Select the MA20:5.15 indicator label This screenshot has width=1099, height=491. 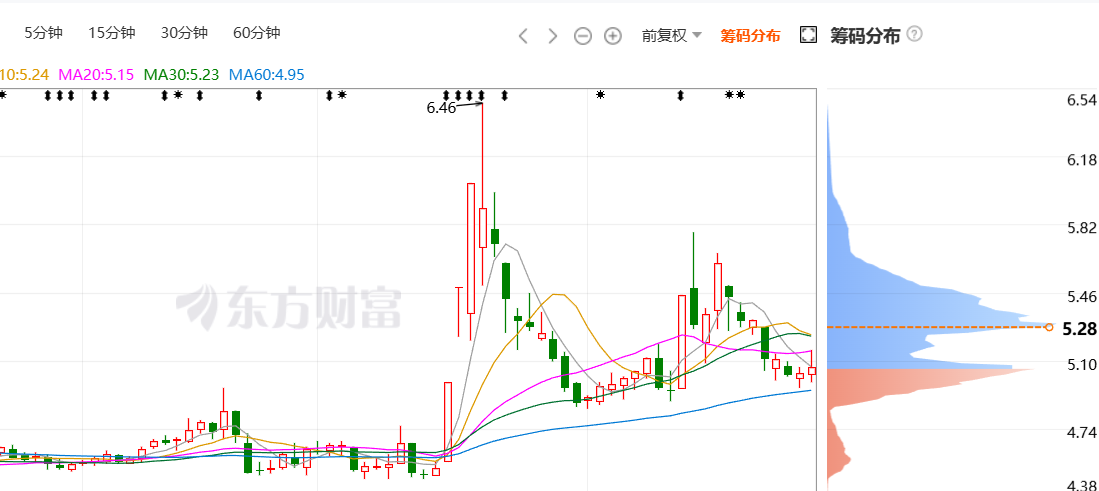tap(96, 74)
